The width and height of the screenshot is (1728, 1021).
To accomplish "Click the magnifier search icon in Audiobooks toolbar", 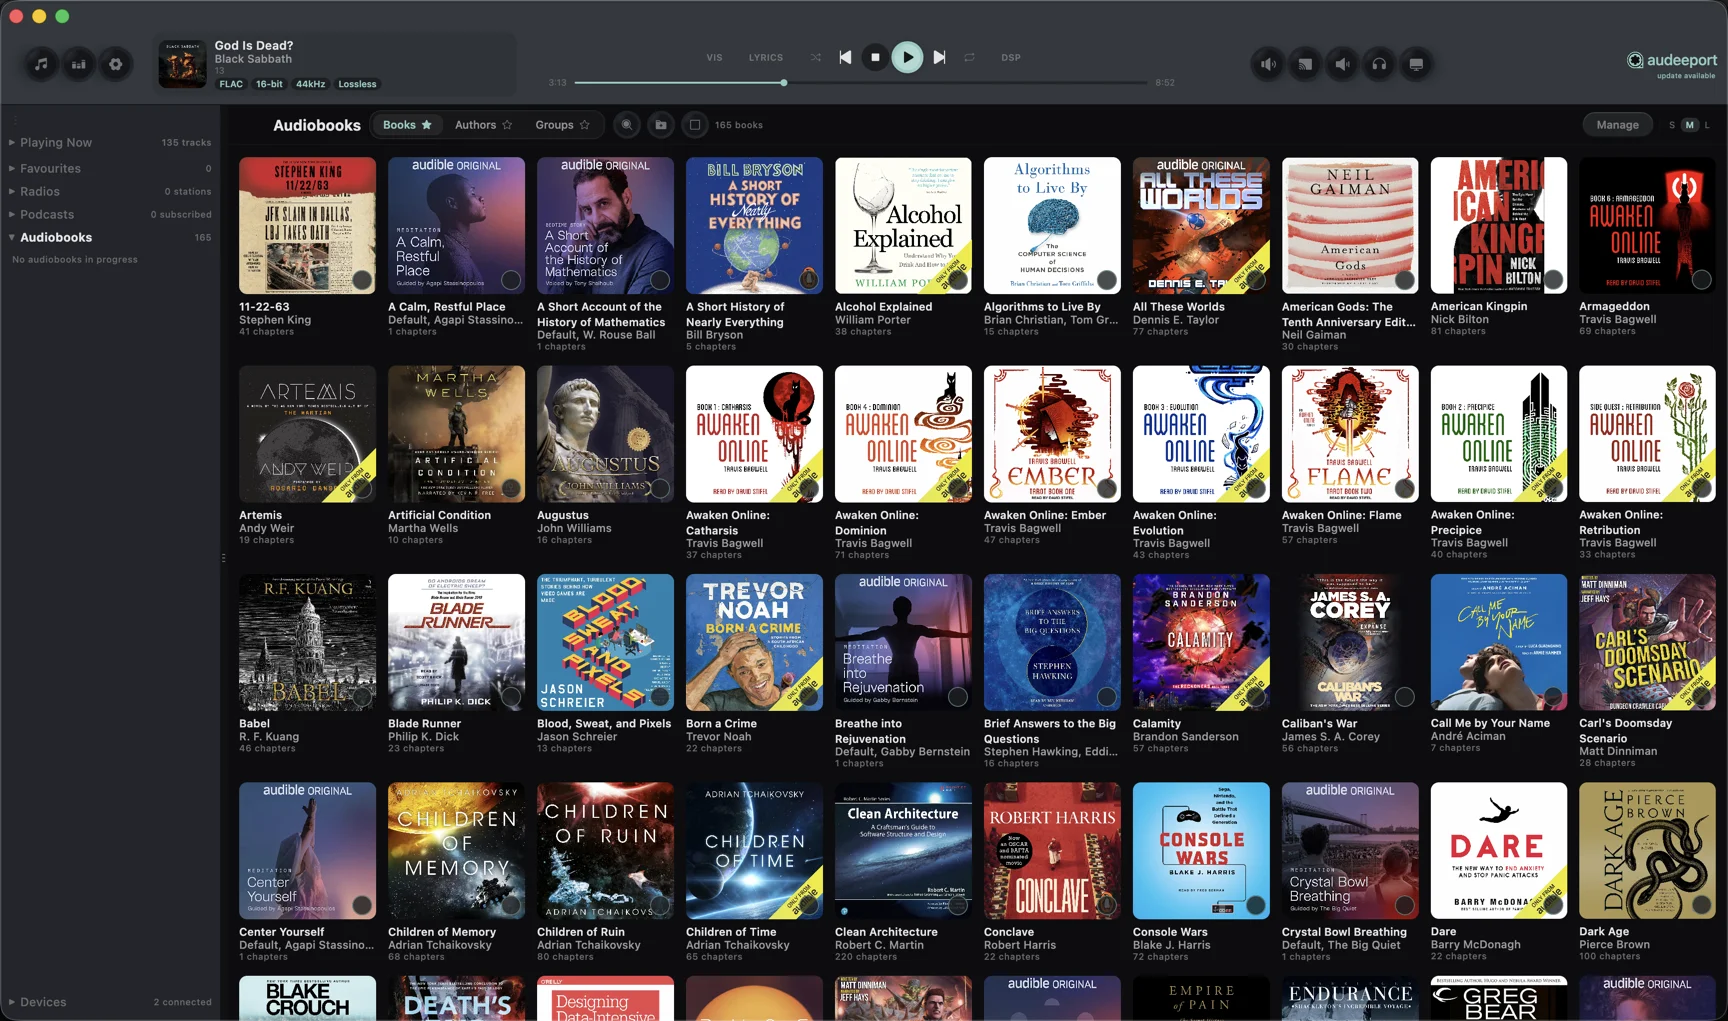I will (627, 125).
